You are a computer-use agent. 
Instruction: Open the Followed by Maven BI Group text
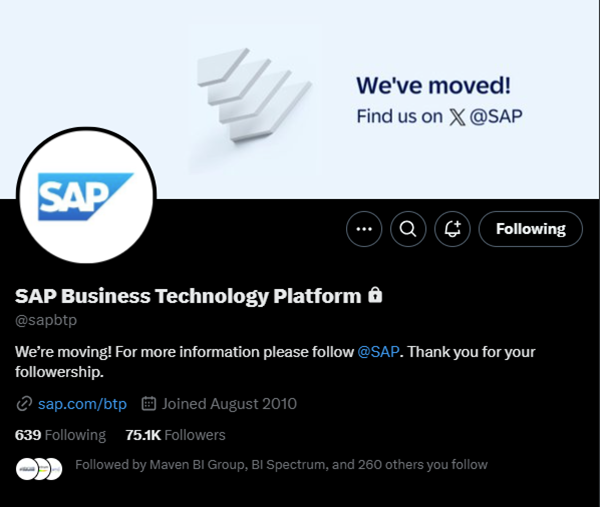[x=281, y=465]
